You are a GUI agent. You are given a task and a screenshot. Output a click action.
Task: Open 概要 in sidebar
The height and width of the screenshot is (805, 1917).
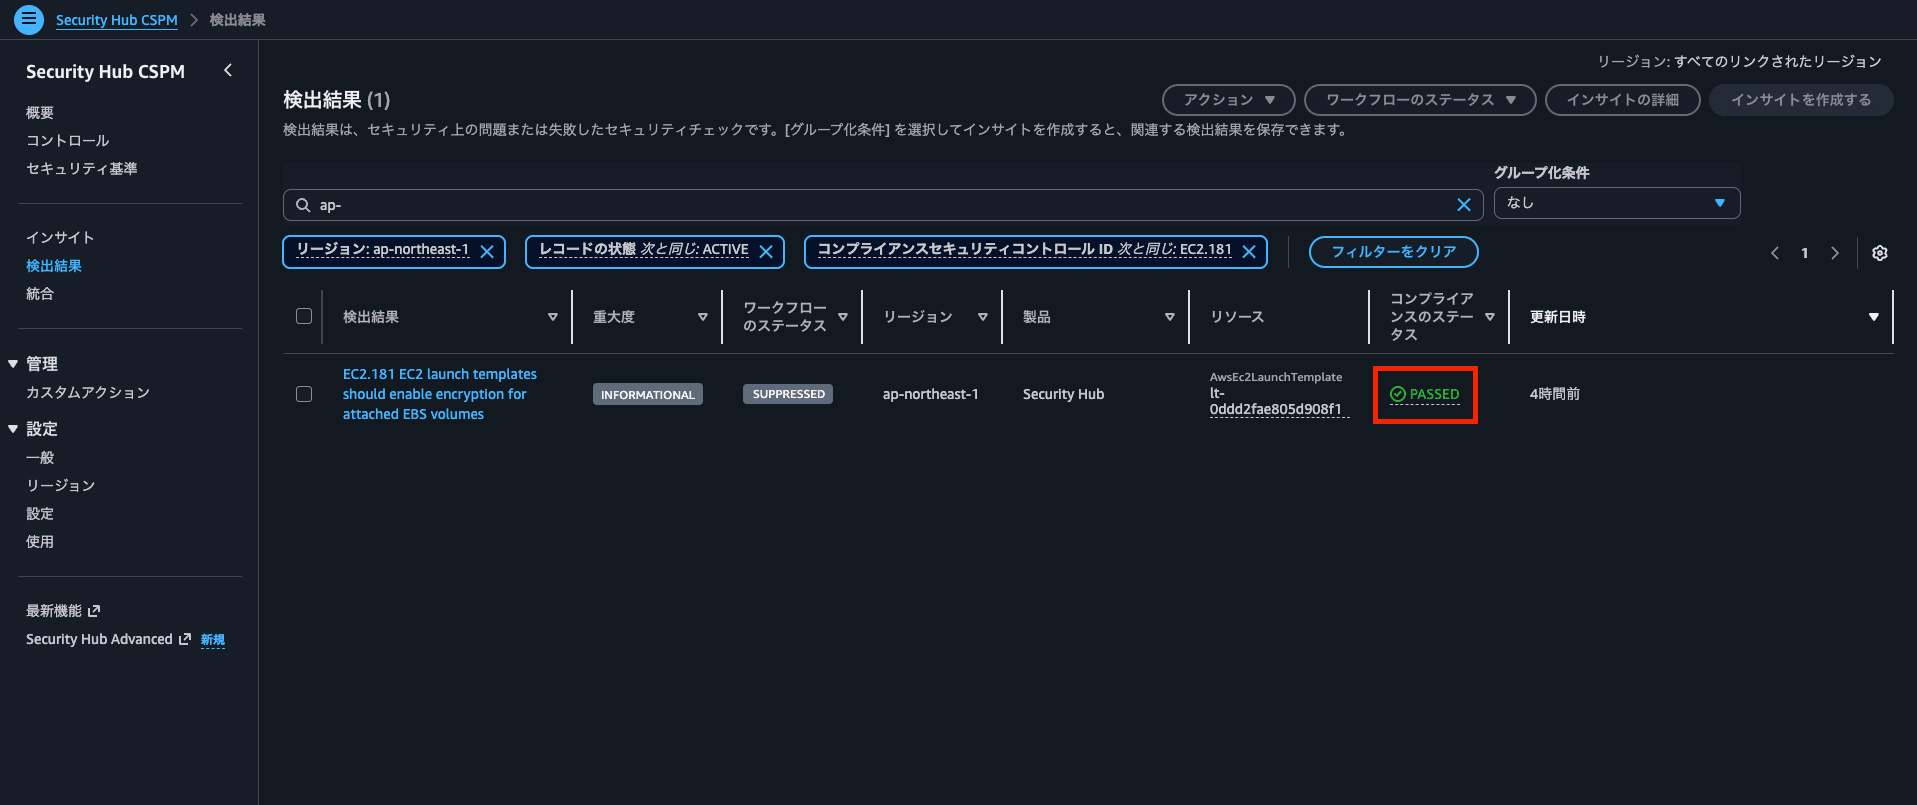pos(40,113)
